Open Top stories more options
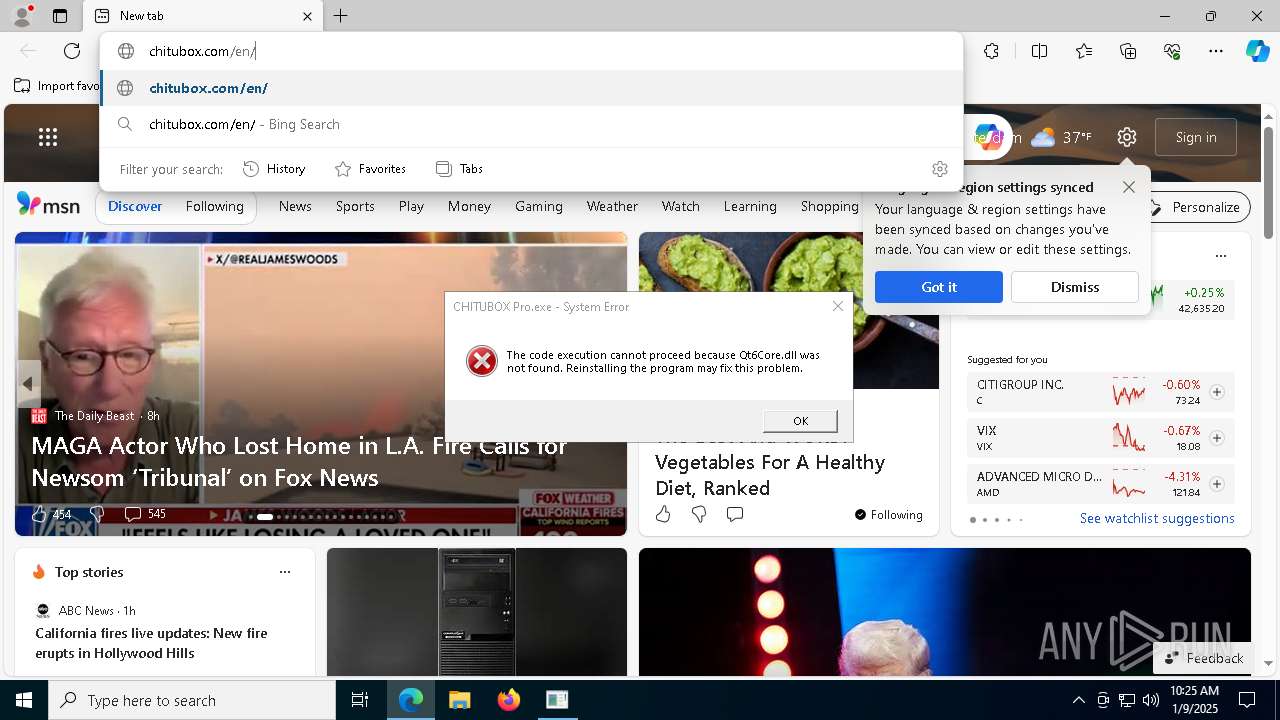The image size is (1280, 720). coord(285,572)
